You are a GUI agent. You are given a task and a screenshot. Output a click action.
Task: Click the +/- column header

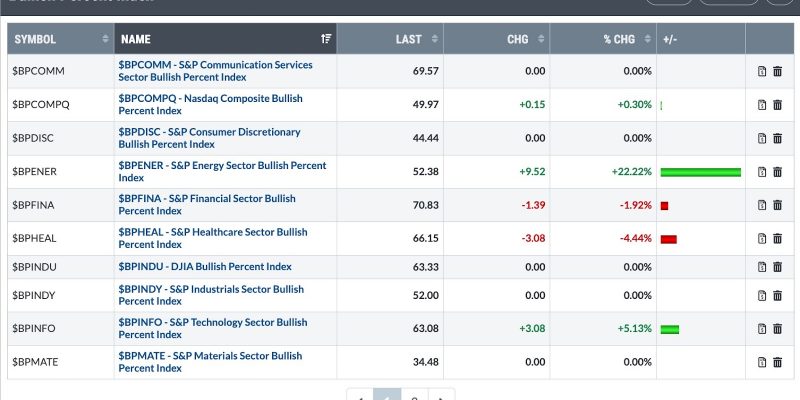[701, 39]
